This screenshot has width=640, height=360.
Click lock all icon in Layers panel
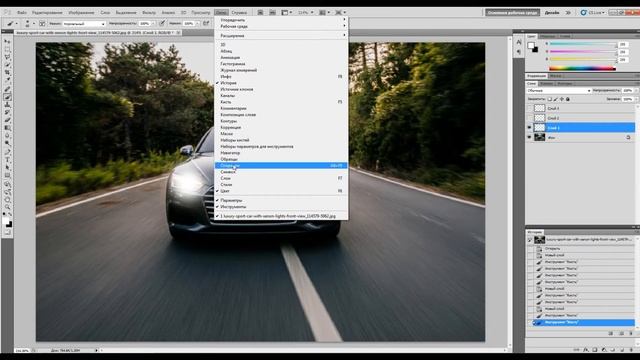568,99
